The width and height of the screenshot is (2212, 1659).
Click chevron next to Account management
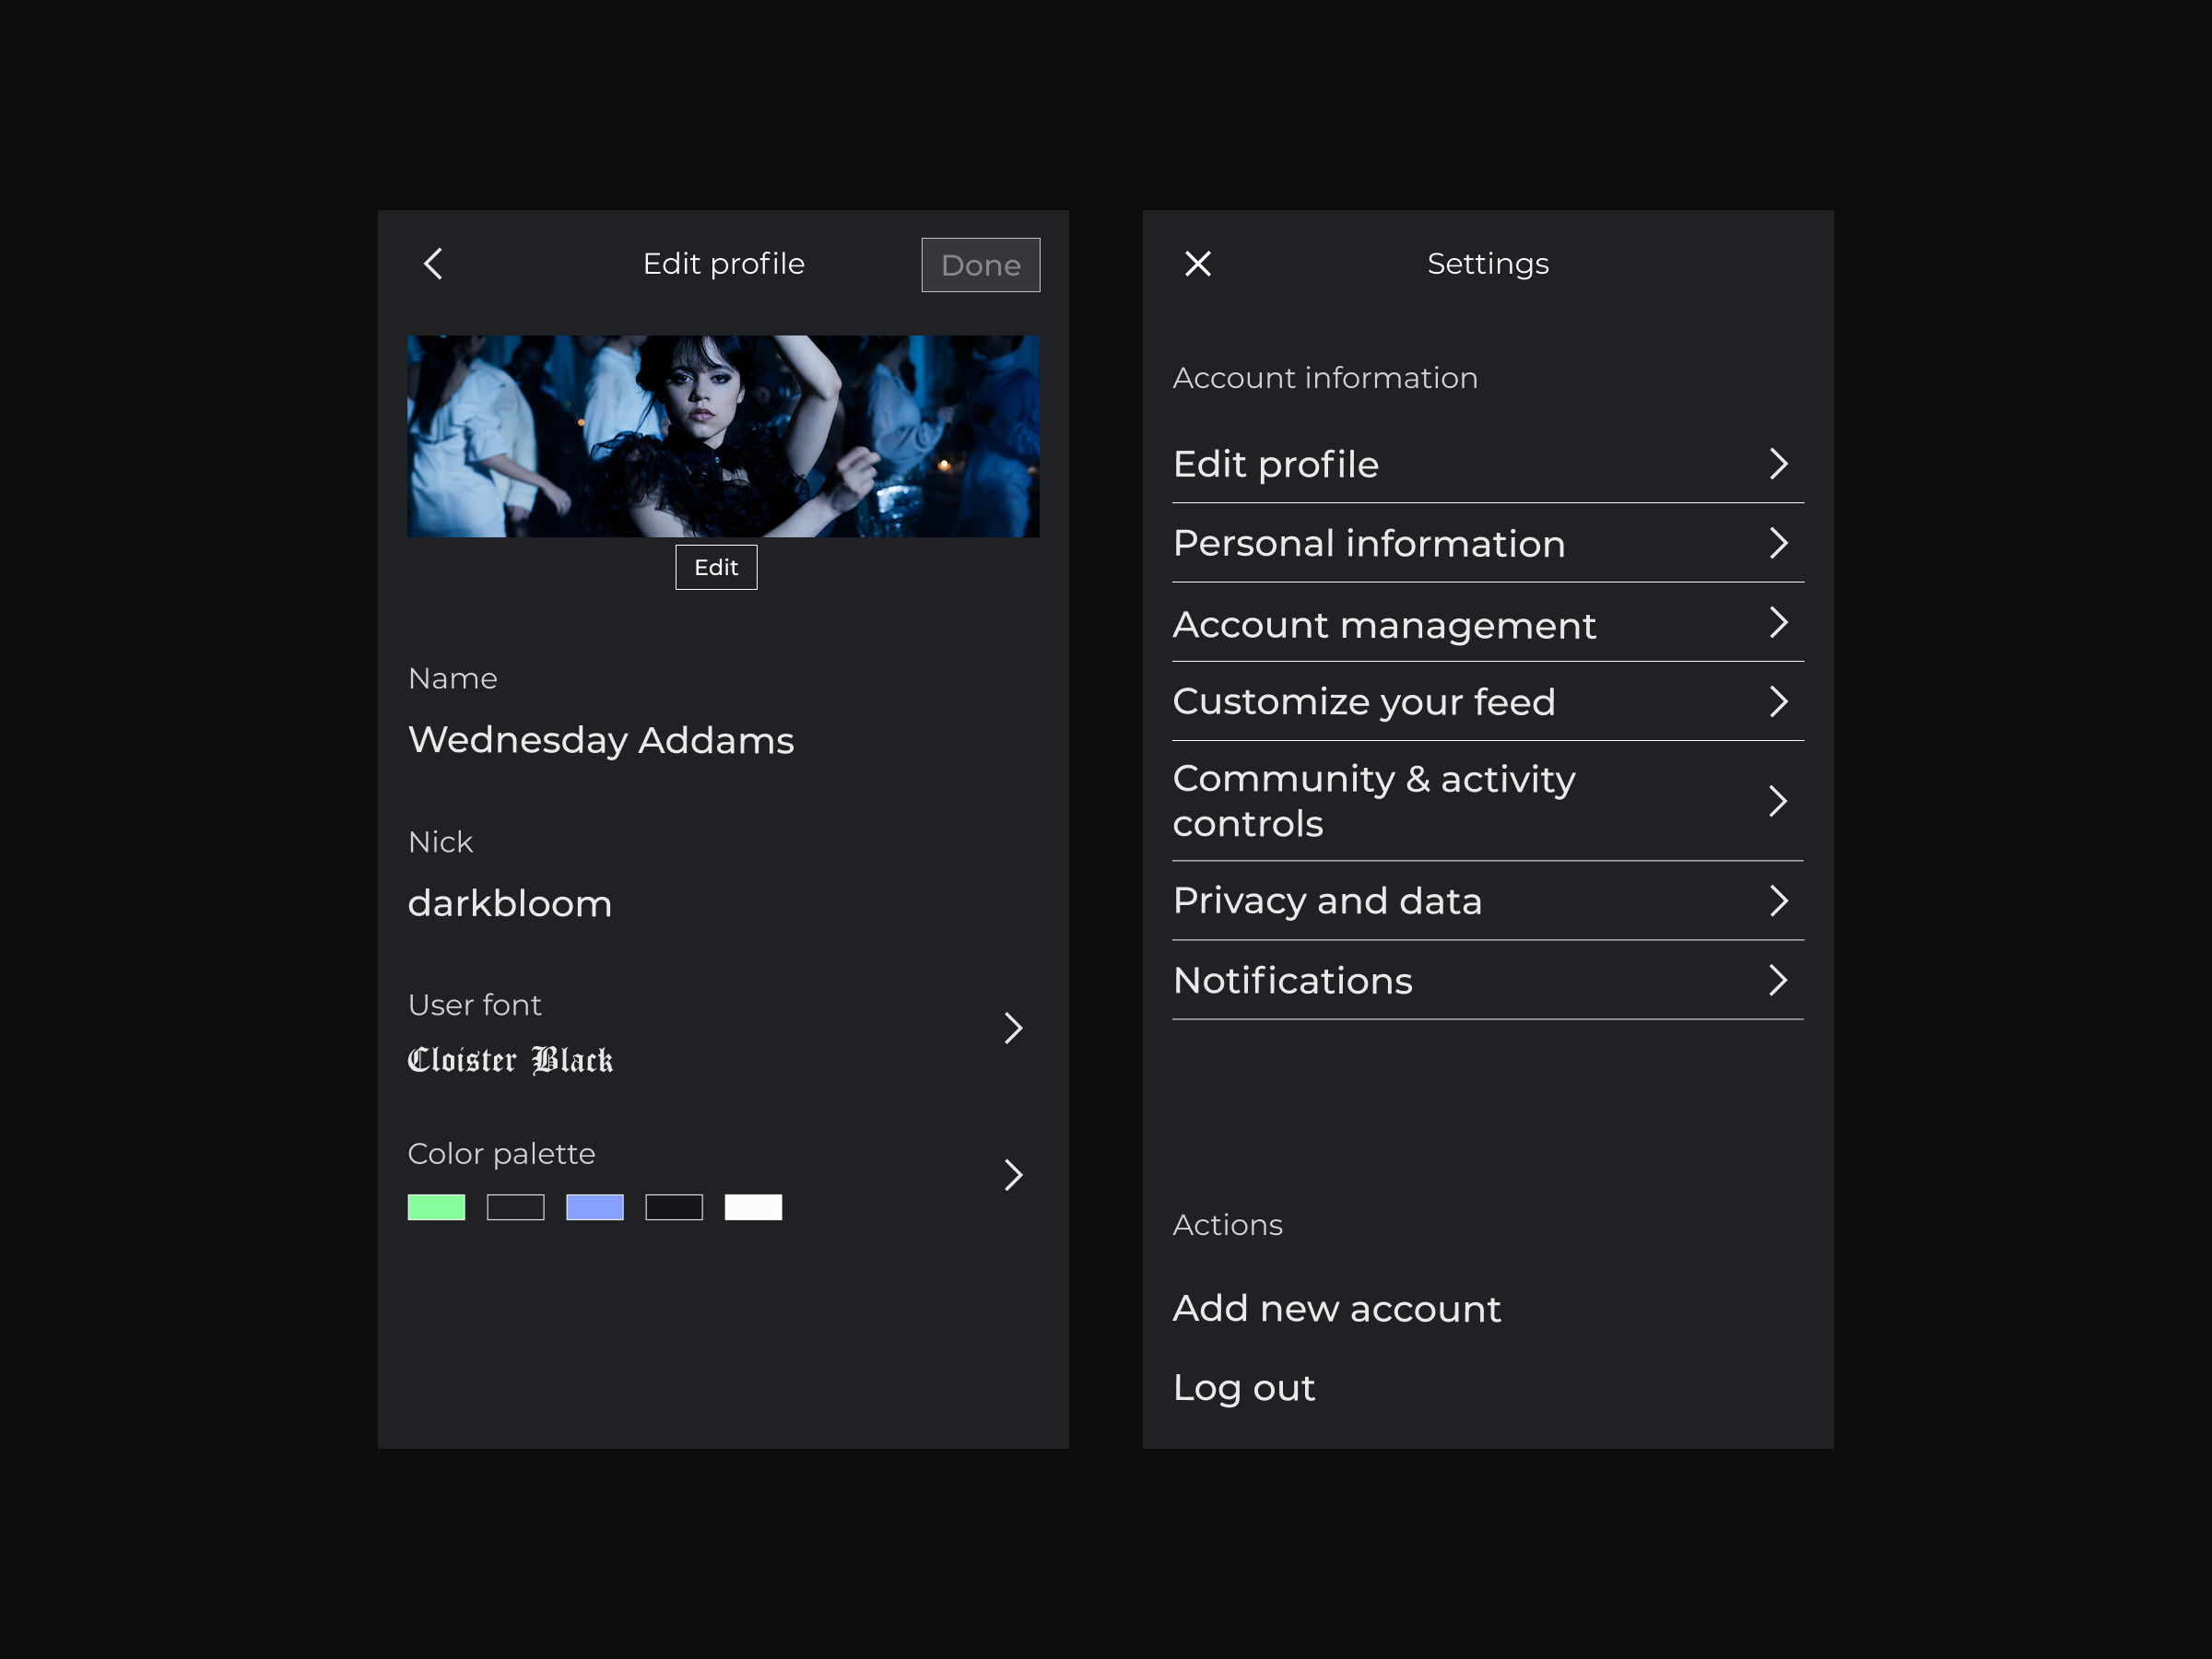(1777, 622)
